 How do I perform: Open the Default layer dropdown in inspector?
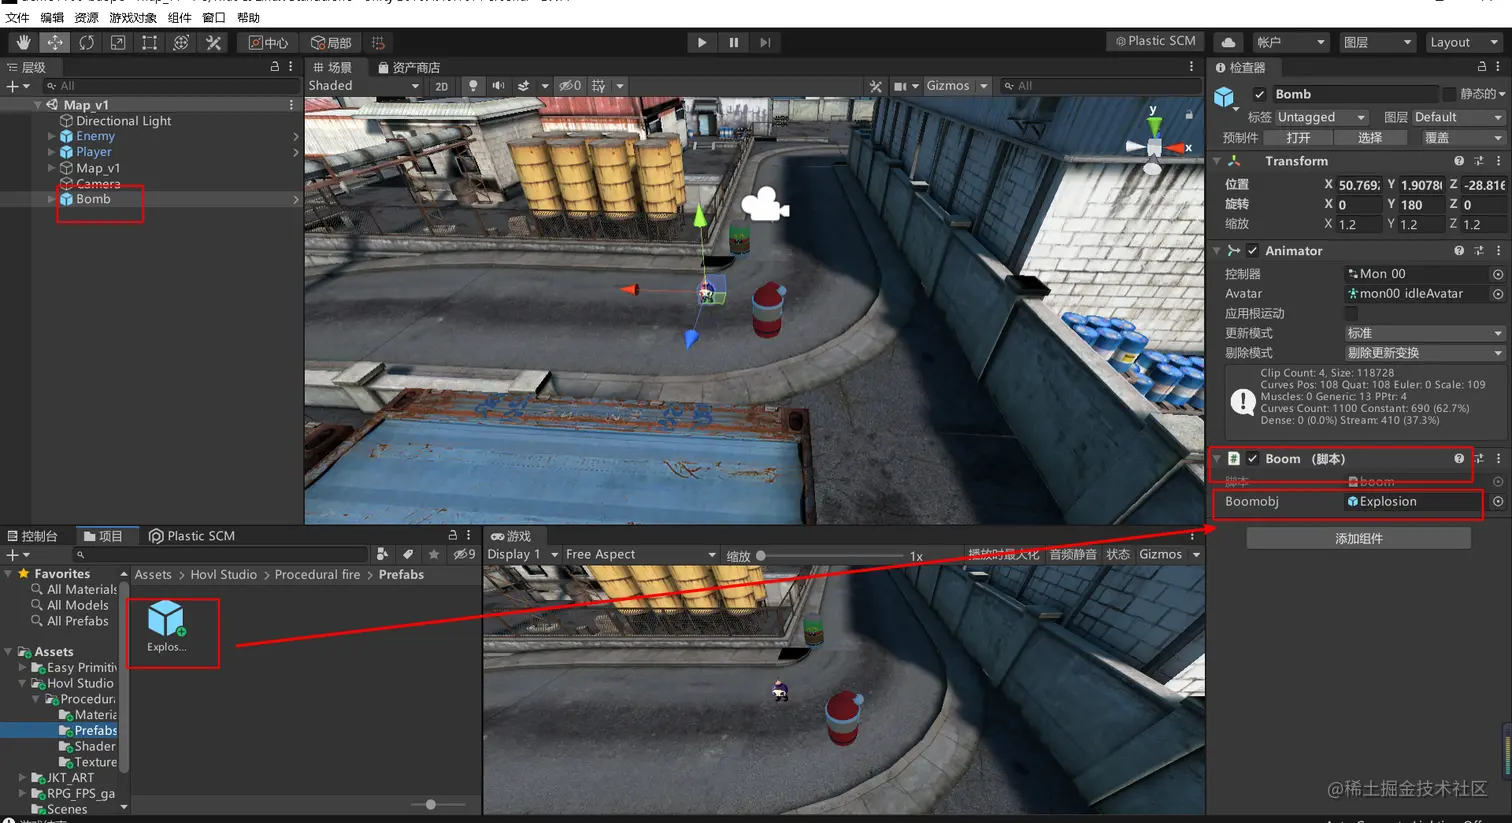tap(1458, 117)
